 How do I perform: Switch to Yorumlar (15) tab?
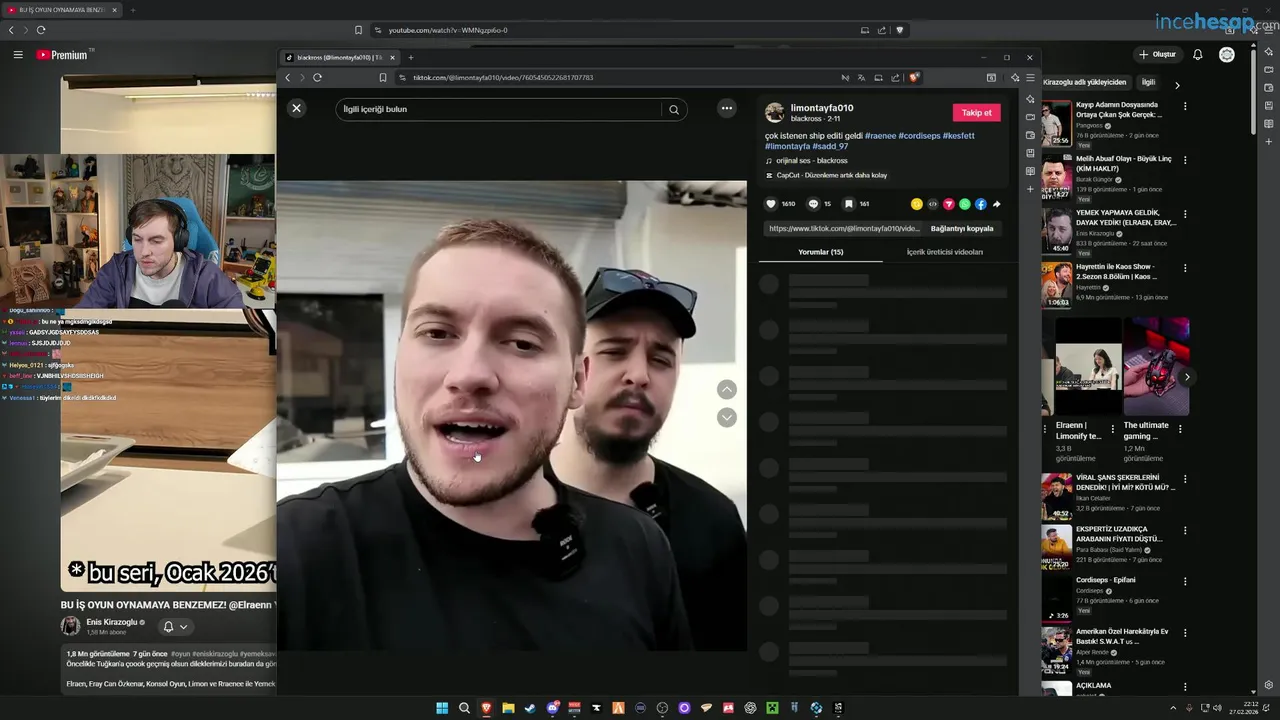821,252
